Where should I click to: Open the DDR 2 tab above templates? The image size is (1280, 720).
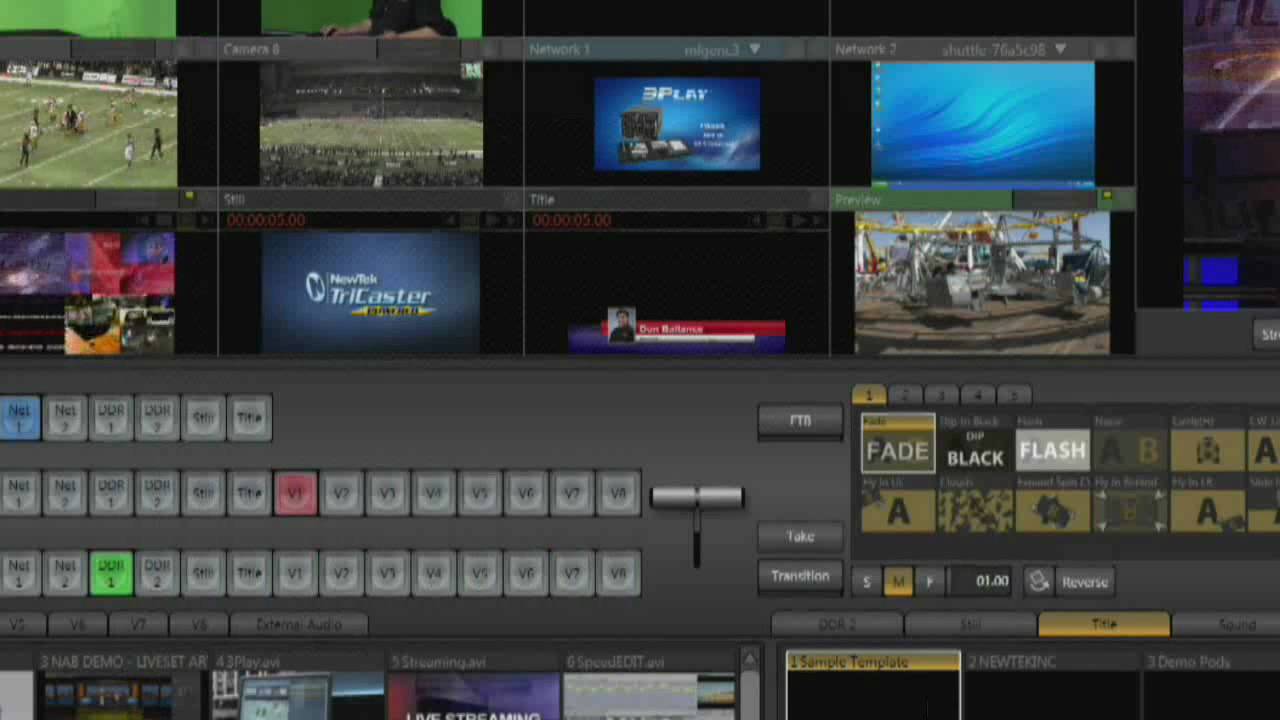click(x=837, y=625)
